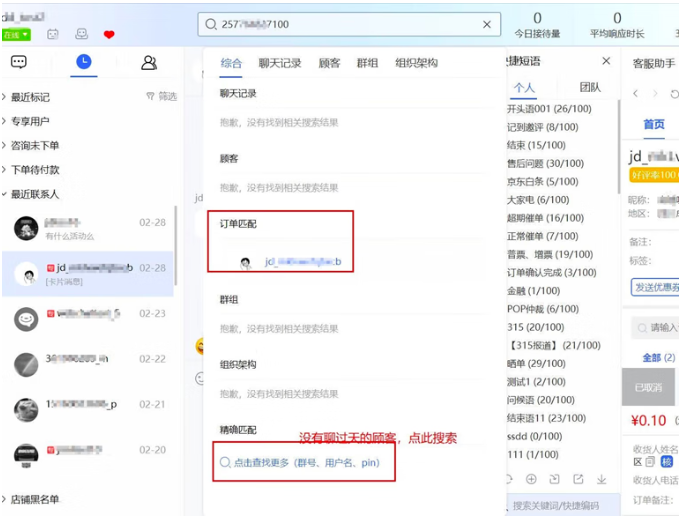Click the import phrases icon
Screen dimensions: 683x520
555,479
